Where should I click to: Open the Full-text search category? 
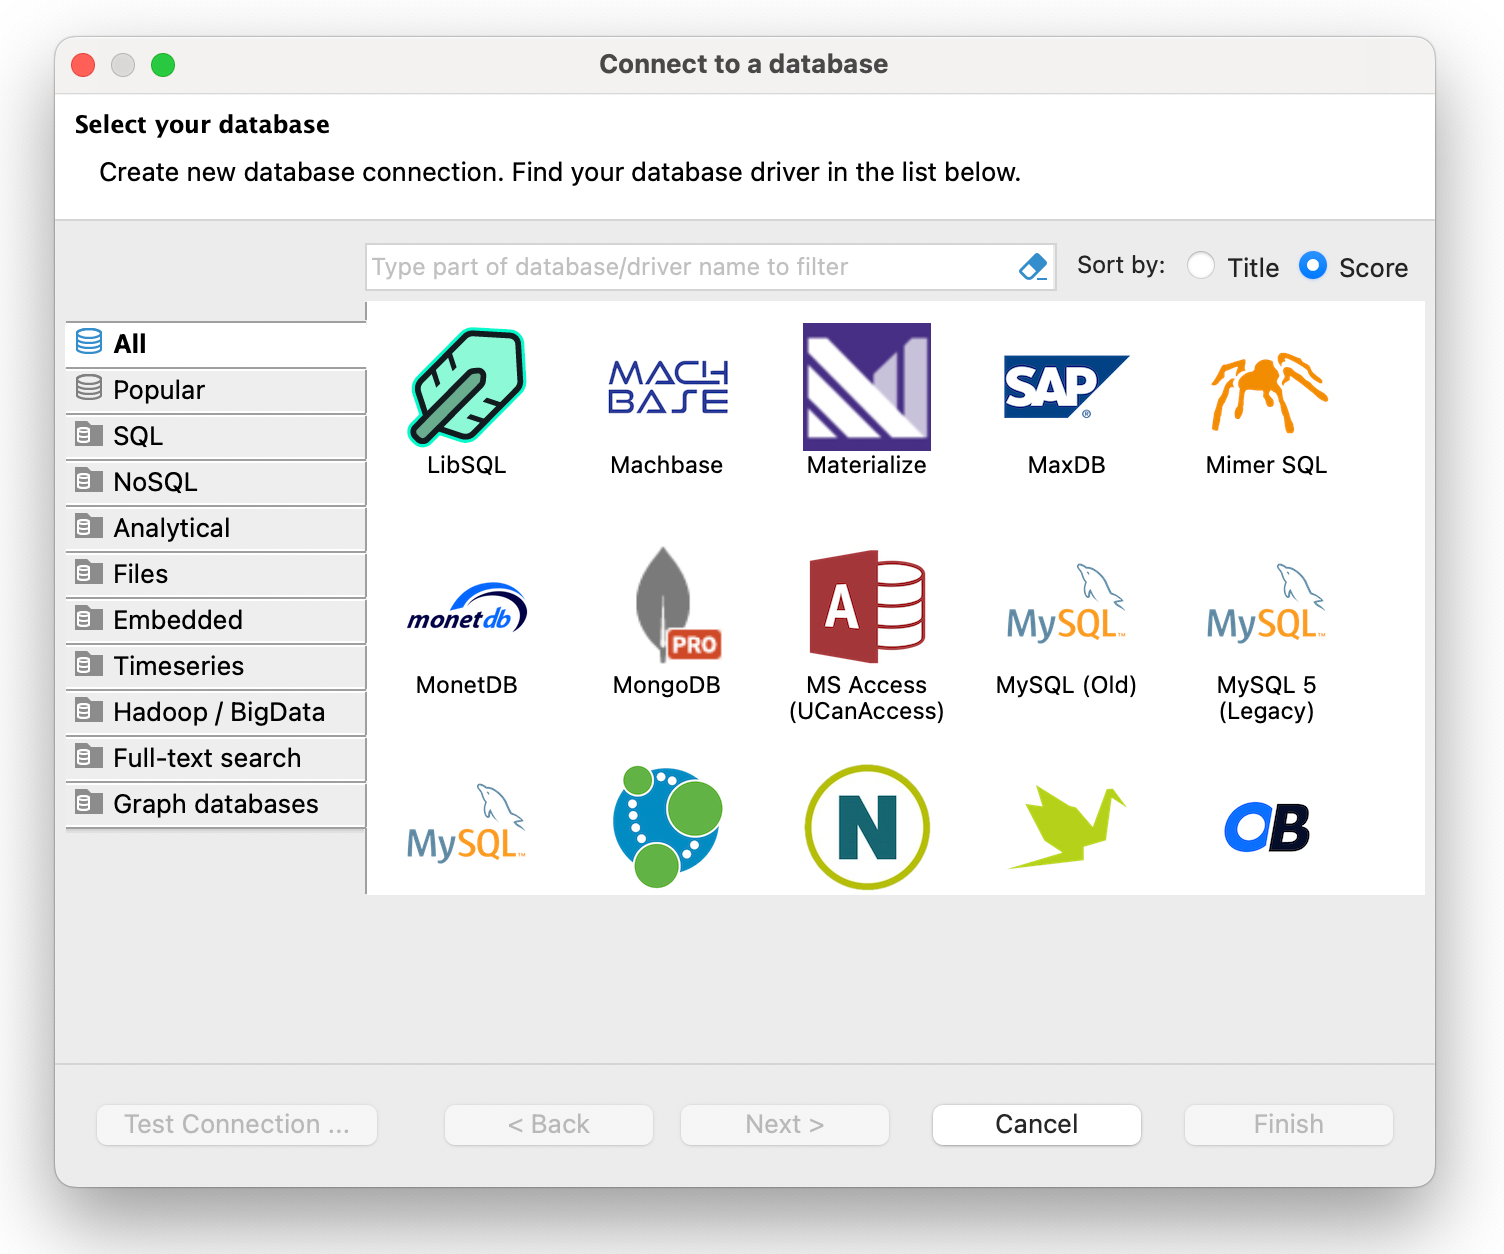[216, 758]
